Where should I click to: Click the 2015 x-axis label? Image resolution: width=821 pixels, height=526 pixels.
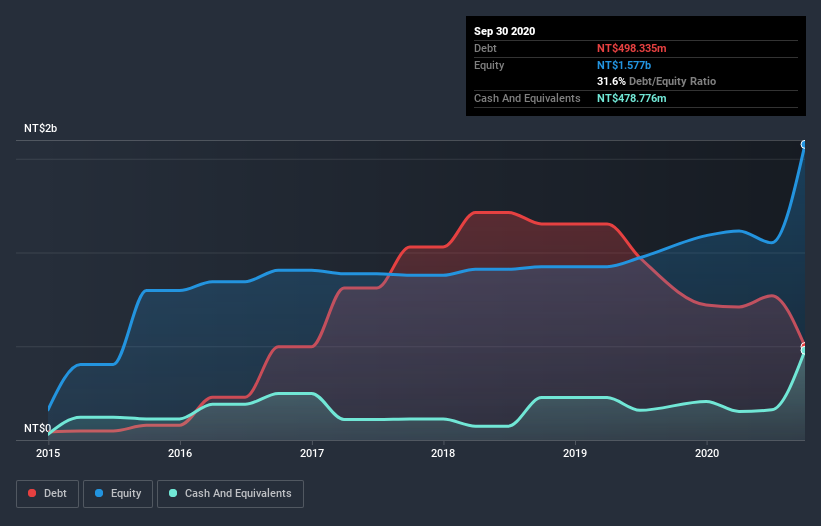coord(48,453)
